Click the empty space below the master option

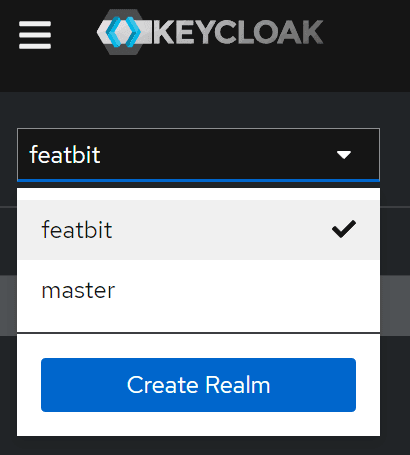tap(198, 326)
